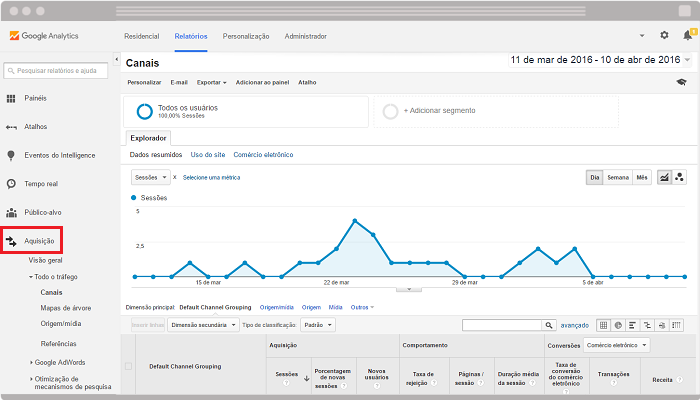Open the account dropdown arrow in header
The image size is (700, 400).
[642, 36]
